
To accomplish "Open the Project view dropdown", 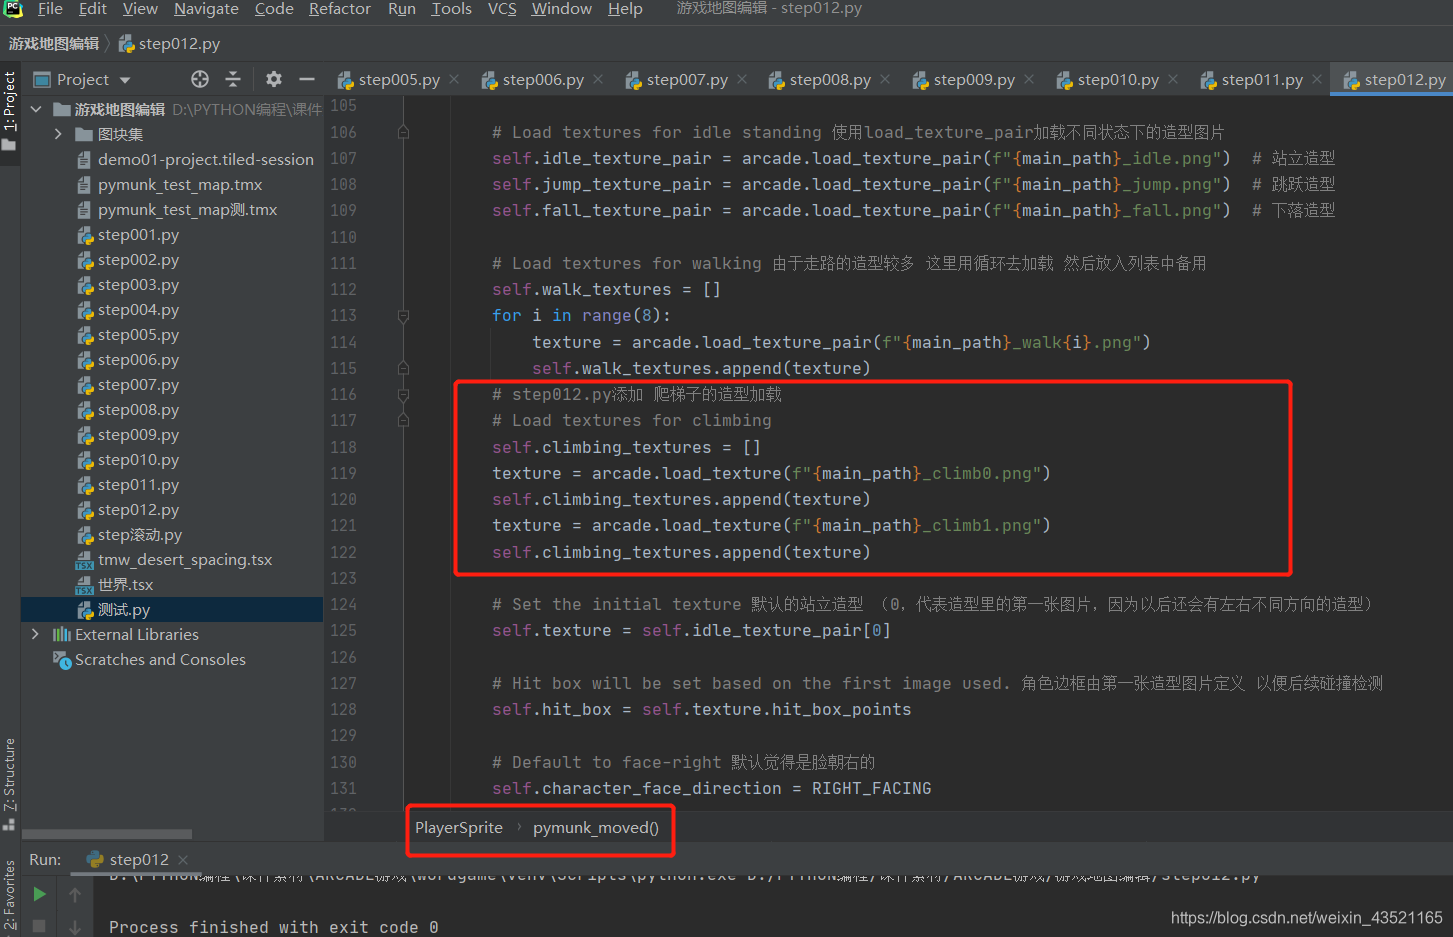I will click(x=125, y=80).
